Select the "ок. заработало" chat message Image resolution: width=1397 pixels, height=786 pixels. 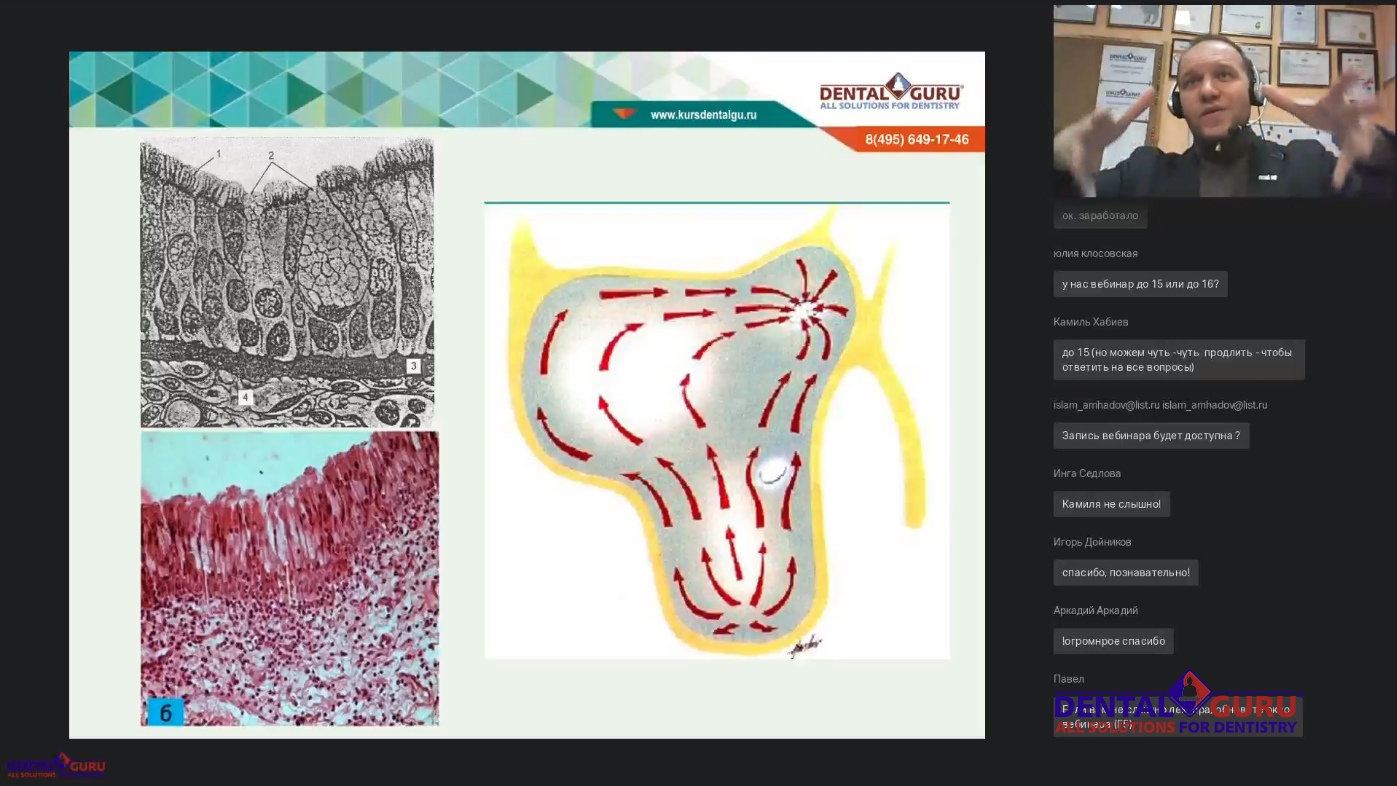[x=1100, y=216]
